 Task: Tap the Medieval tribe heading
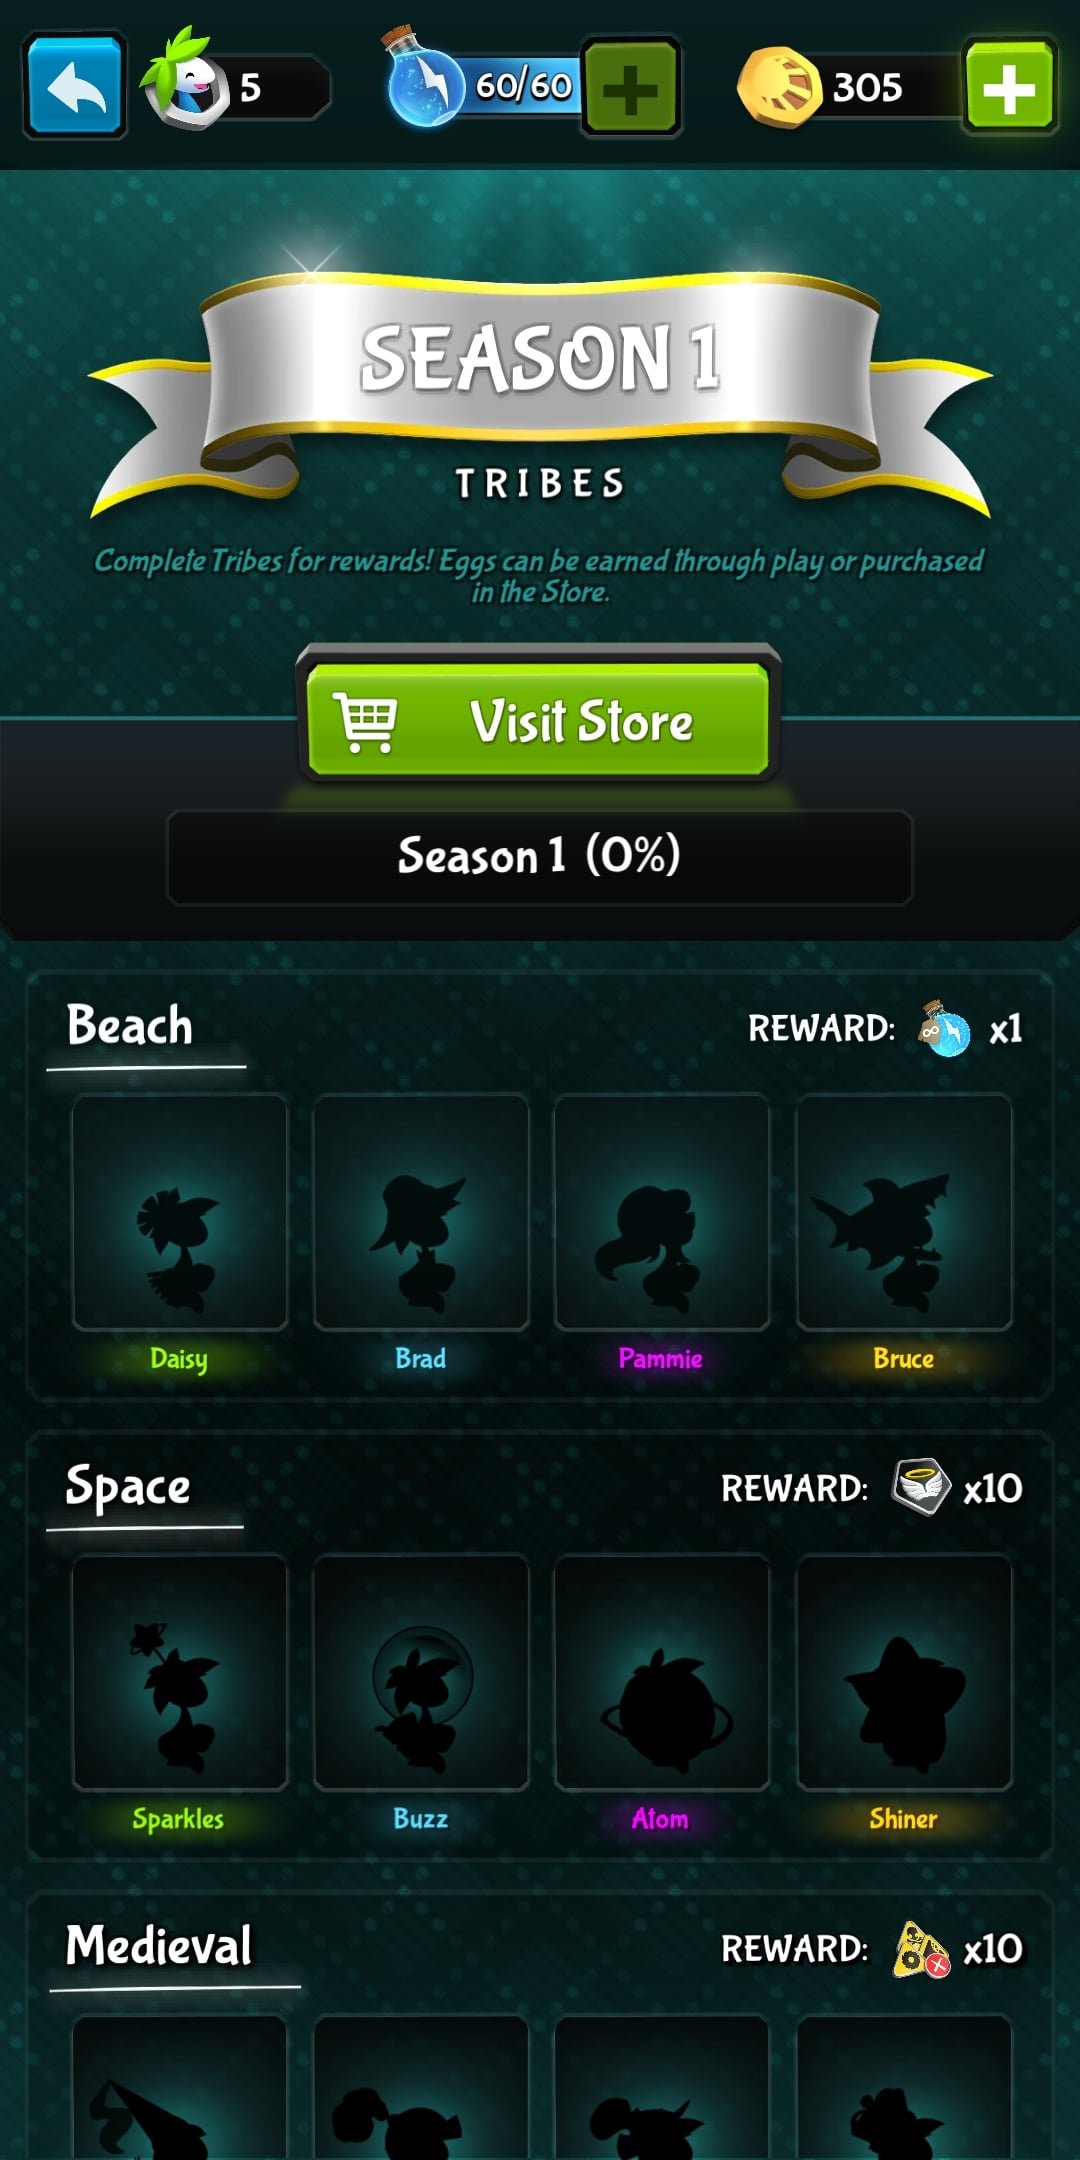point(159,1946)
